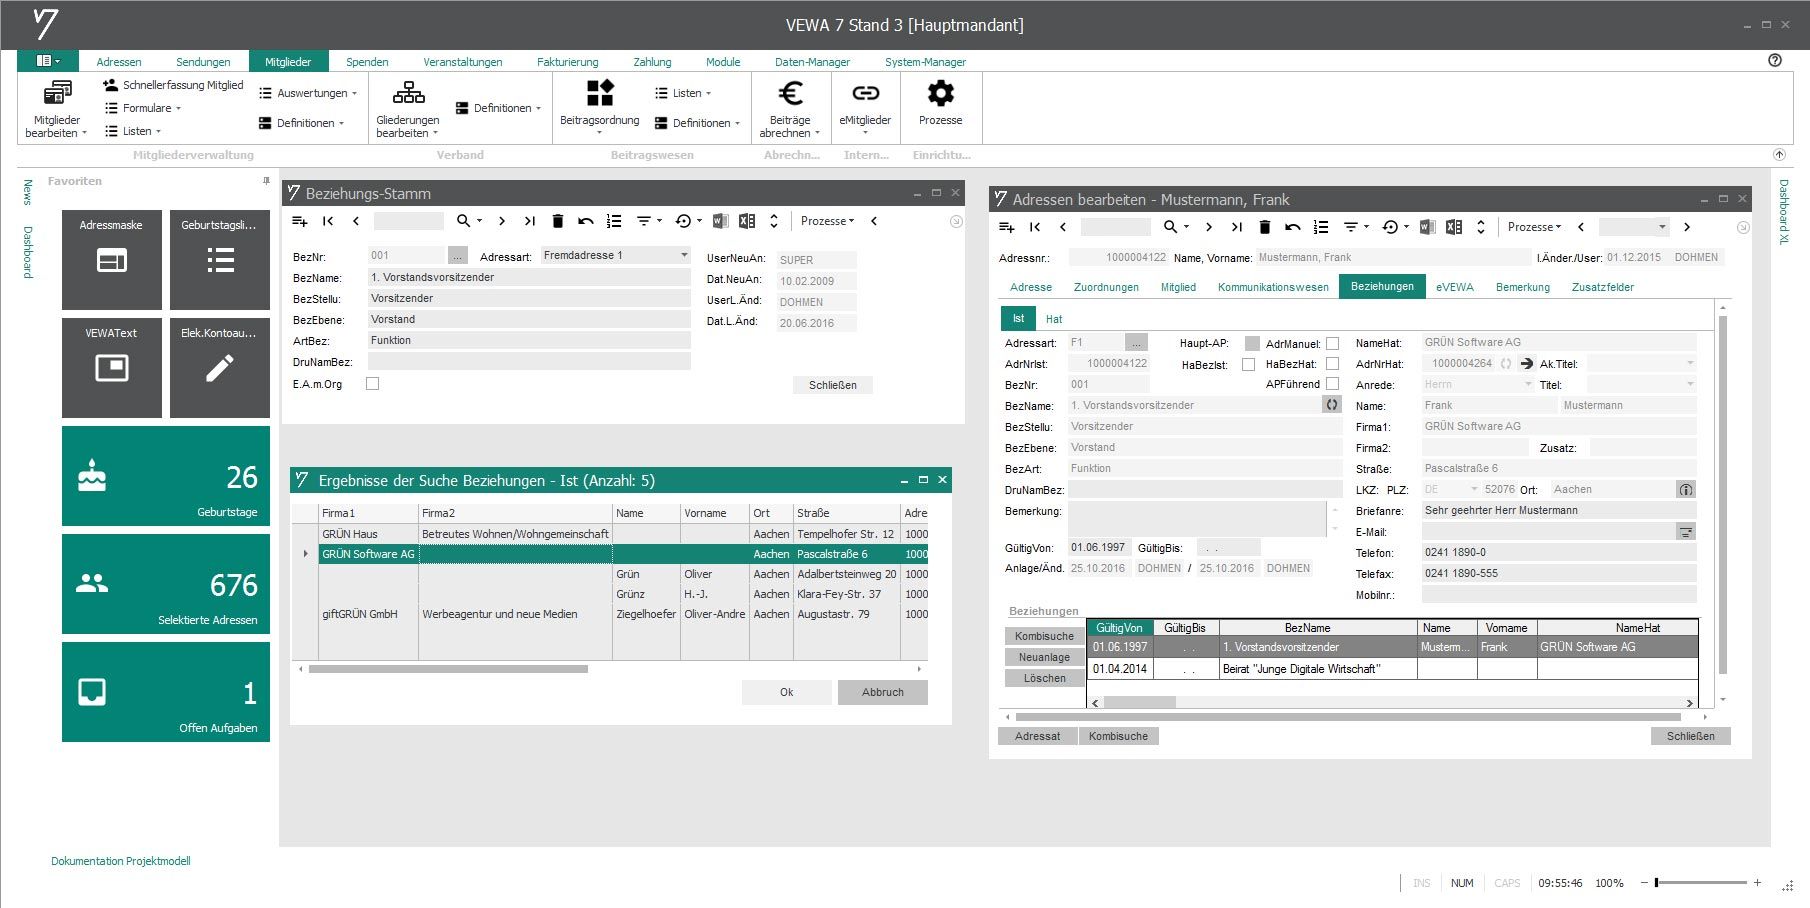Open Dokumentation Projektmodell link

point(121,861)
